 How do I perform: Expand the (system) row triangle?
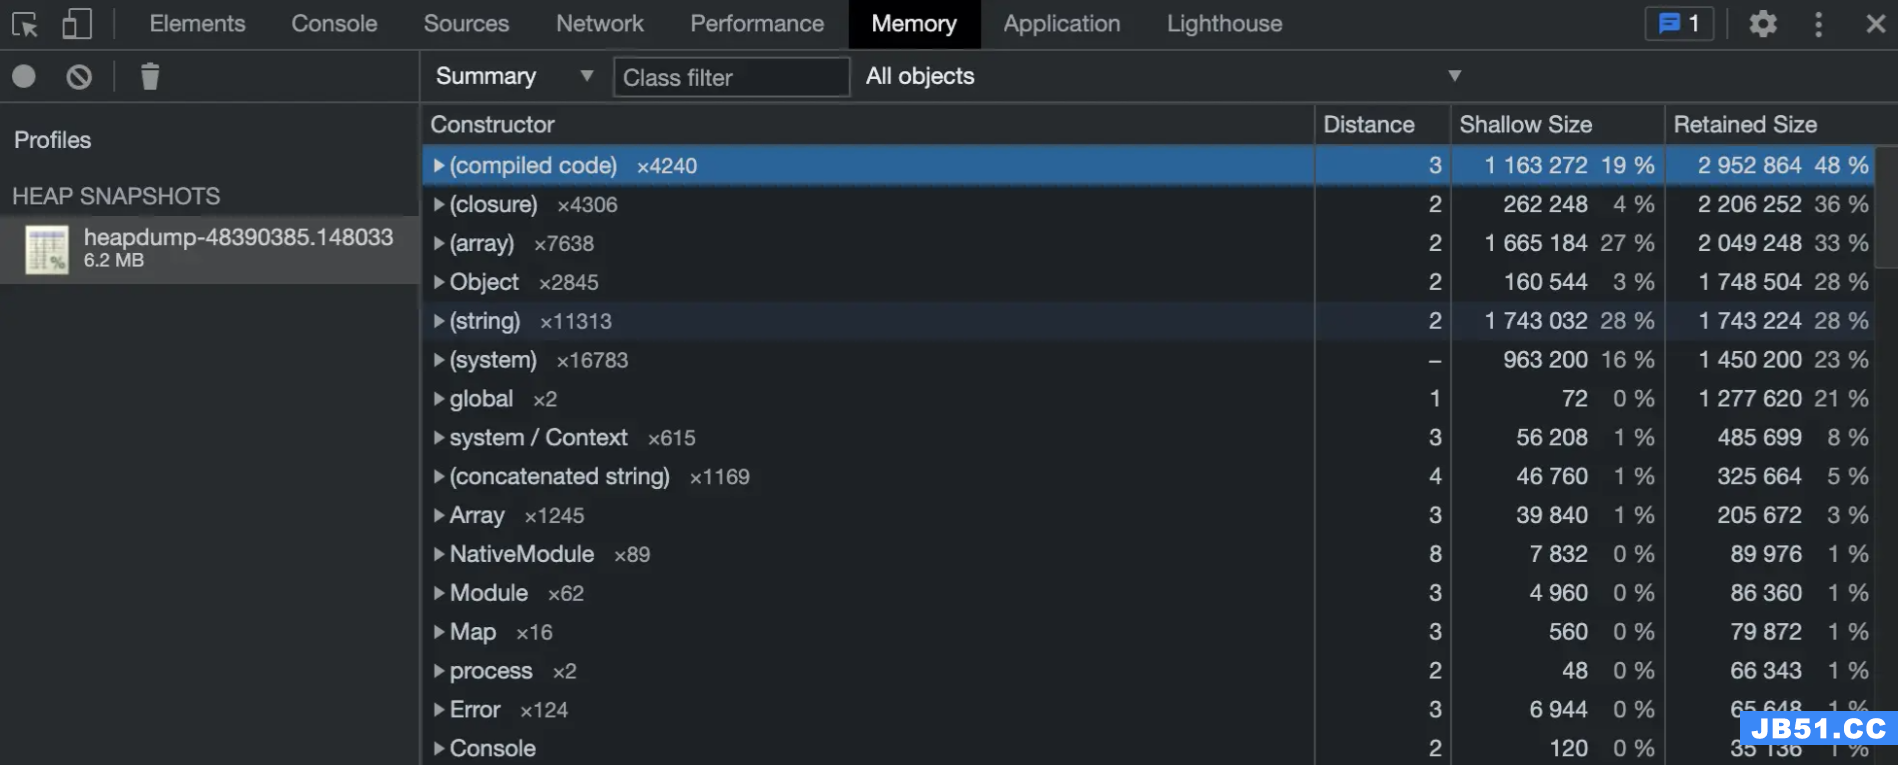pyautogui.click(x=438, y=360)
